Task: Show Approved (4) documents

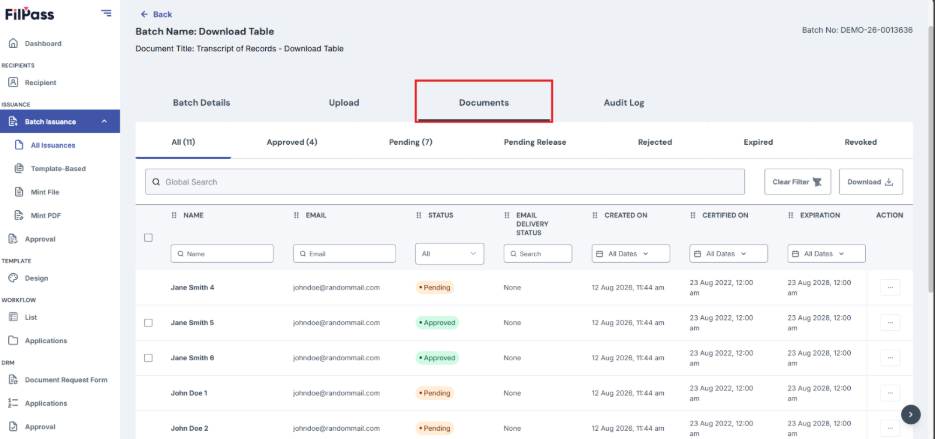Action: (x=292, y=142)
